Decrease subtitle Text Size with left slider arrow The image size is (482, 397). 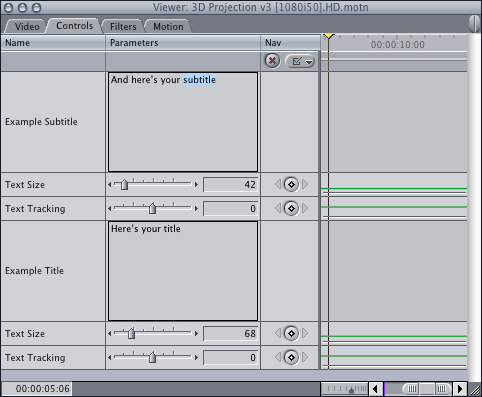110,184
